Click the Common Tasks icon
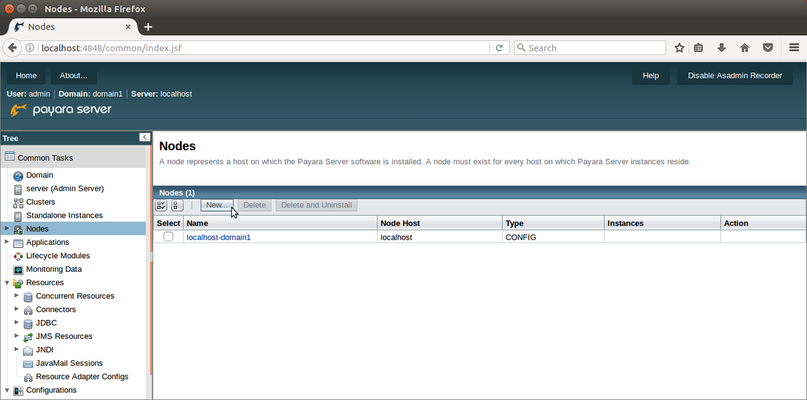This screenshot has height=400, width=807. pos(10,157)
